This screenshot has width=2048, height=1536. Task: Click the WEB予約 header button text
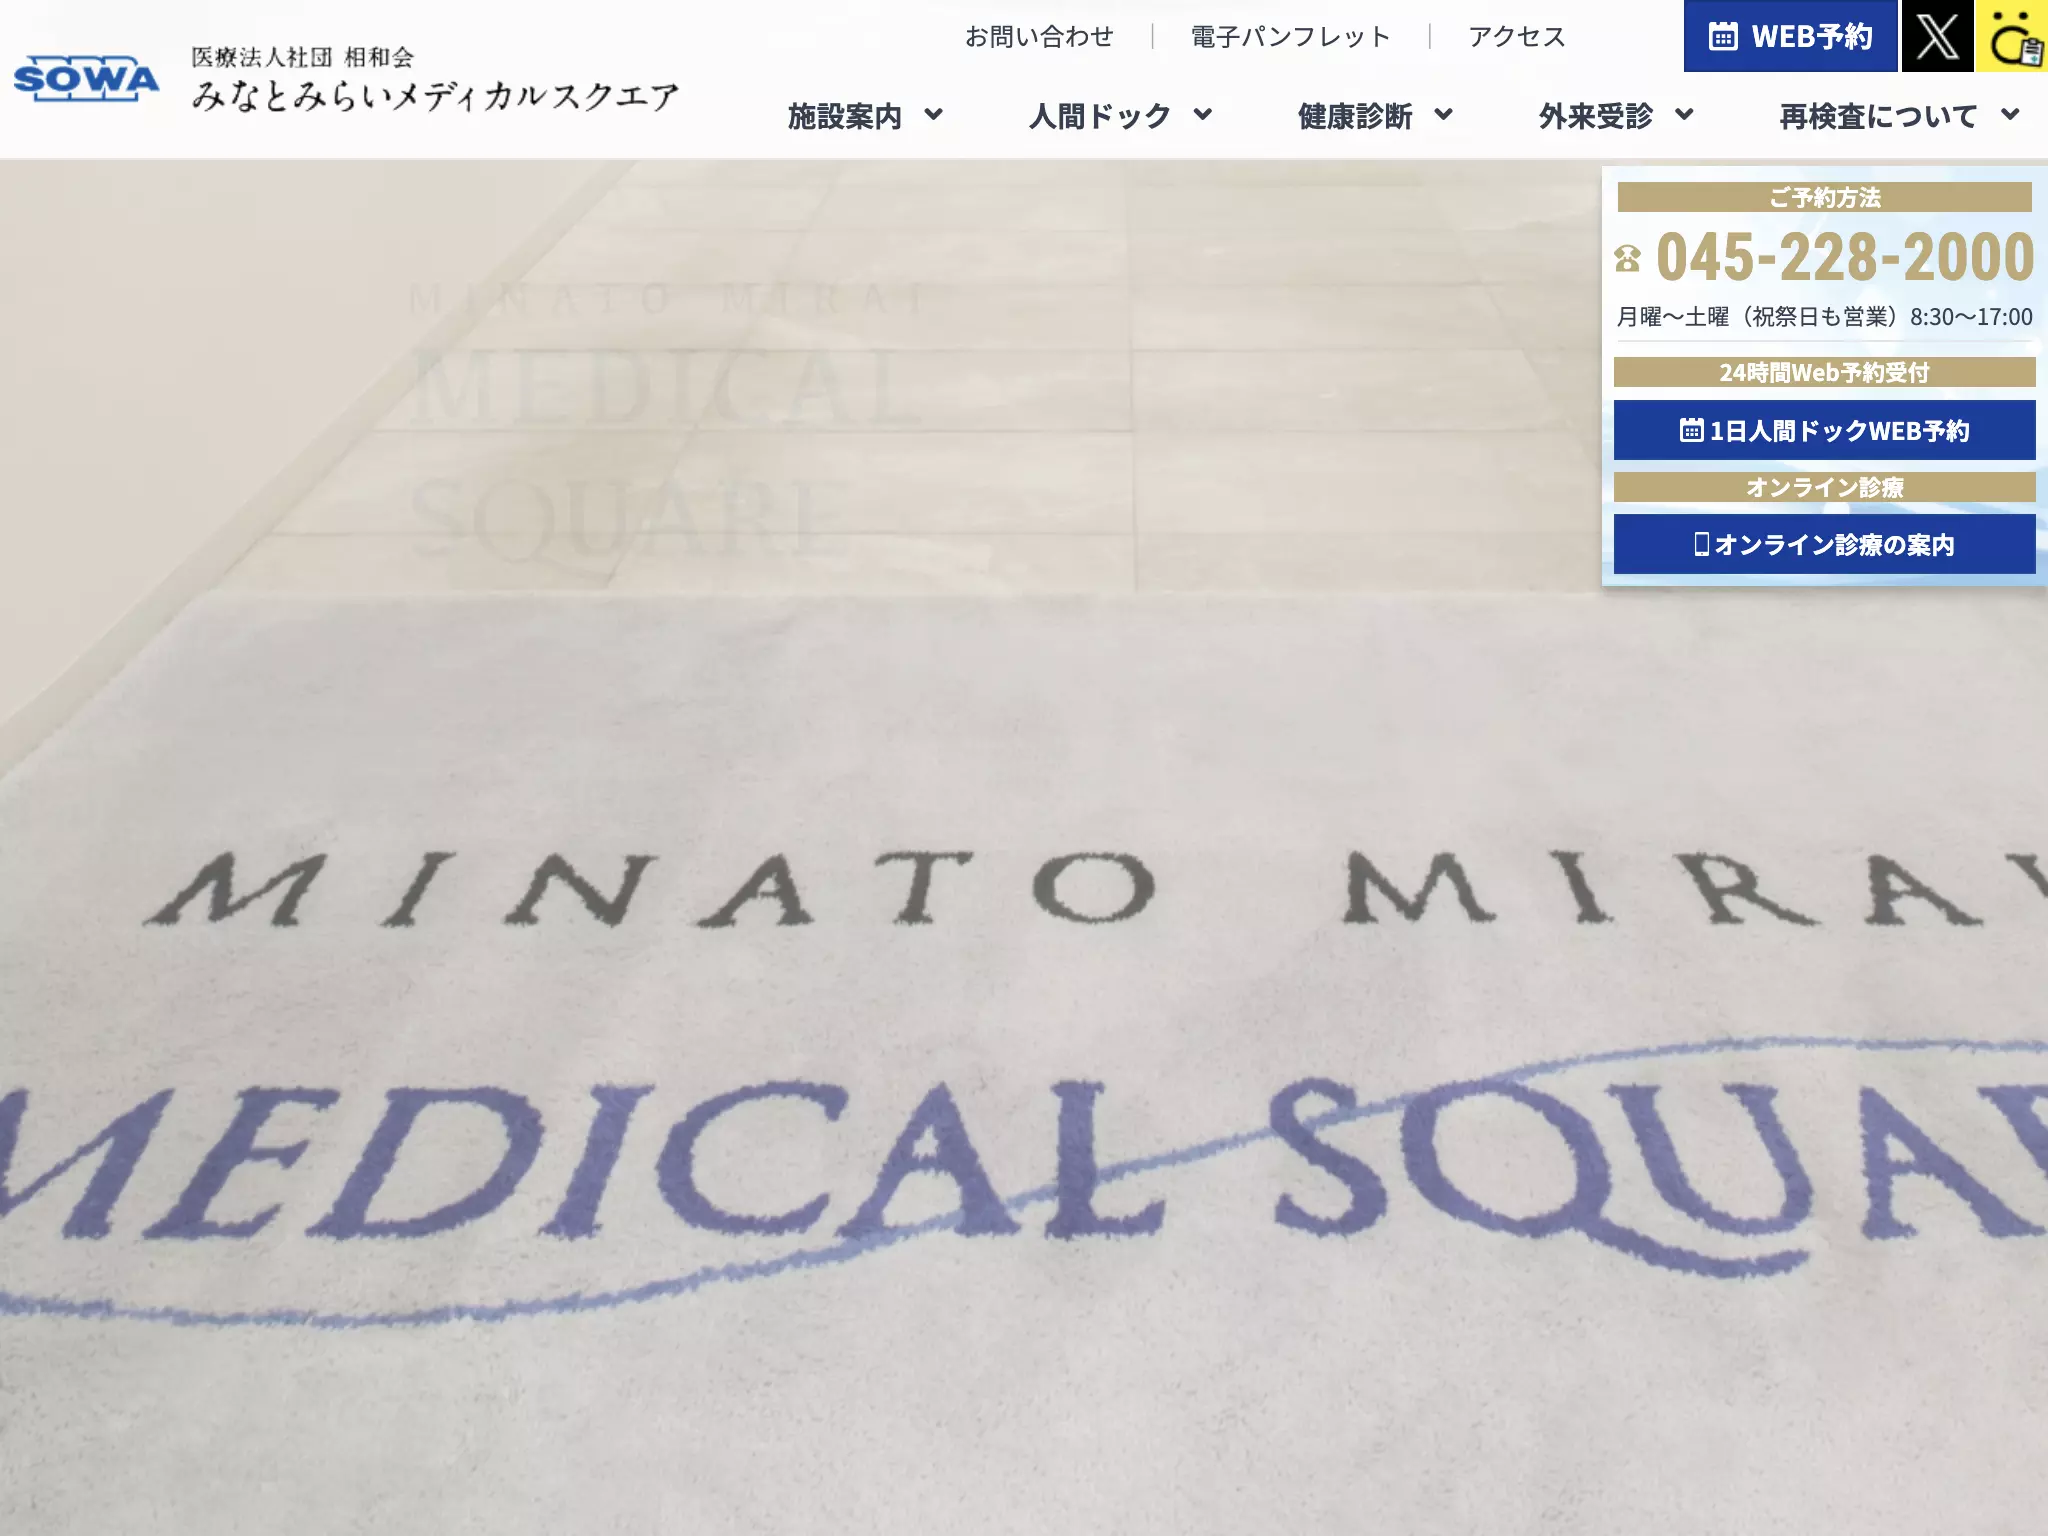click(1812, 37)
